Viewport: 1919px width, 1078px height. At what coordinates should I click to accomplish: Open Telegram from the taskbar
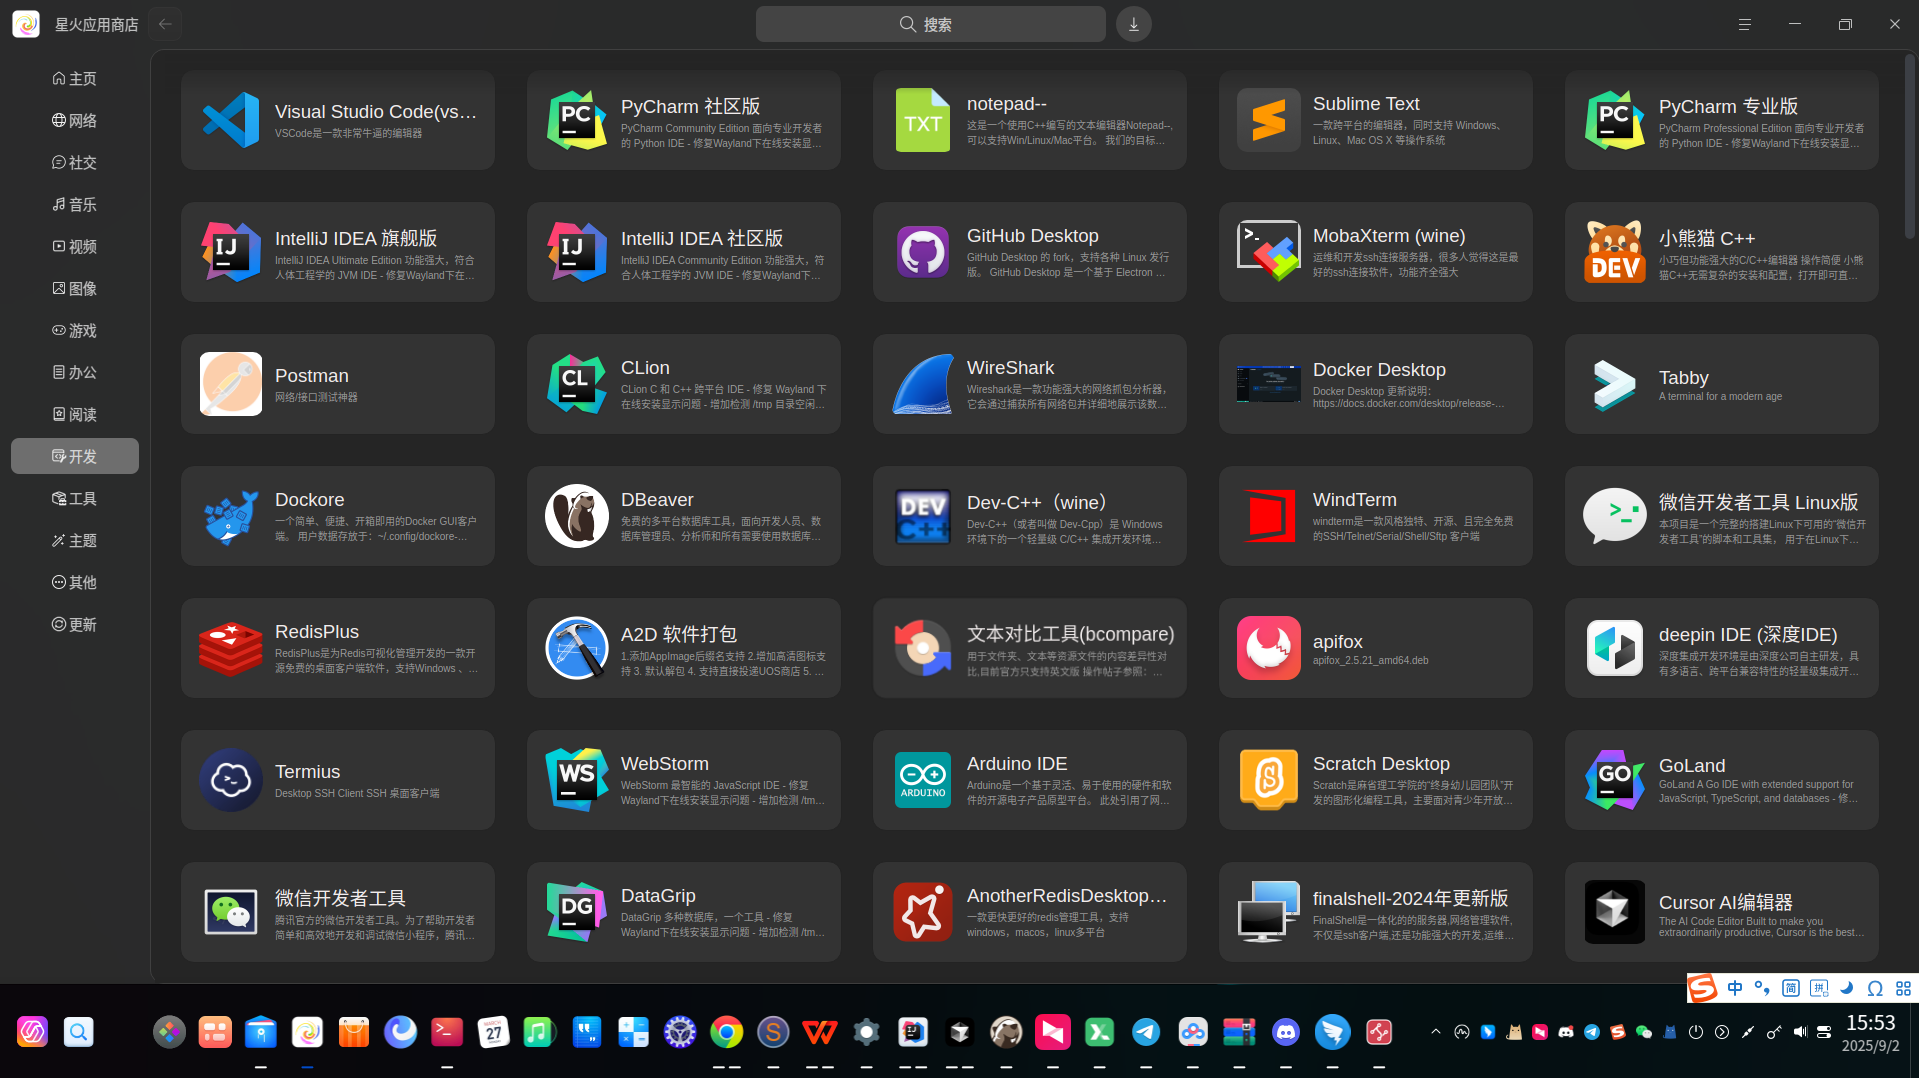tap(1146, 1032)
